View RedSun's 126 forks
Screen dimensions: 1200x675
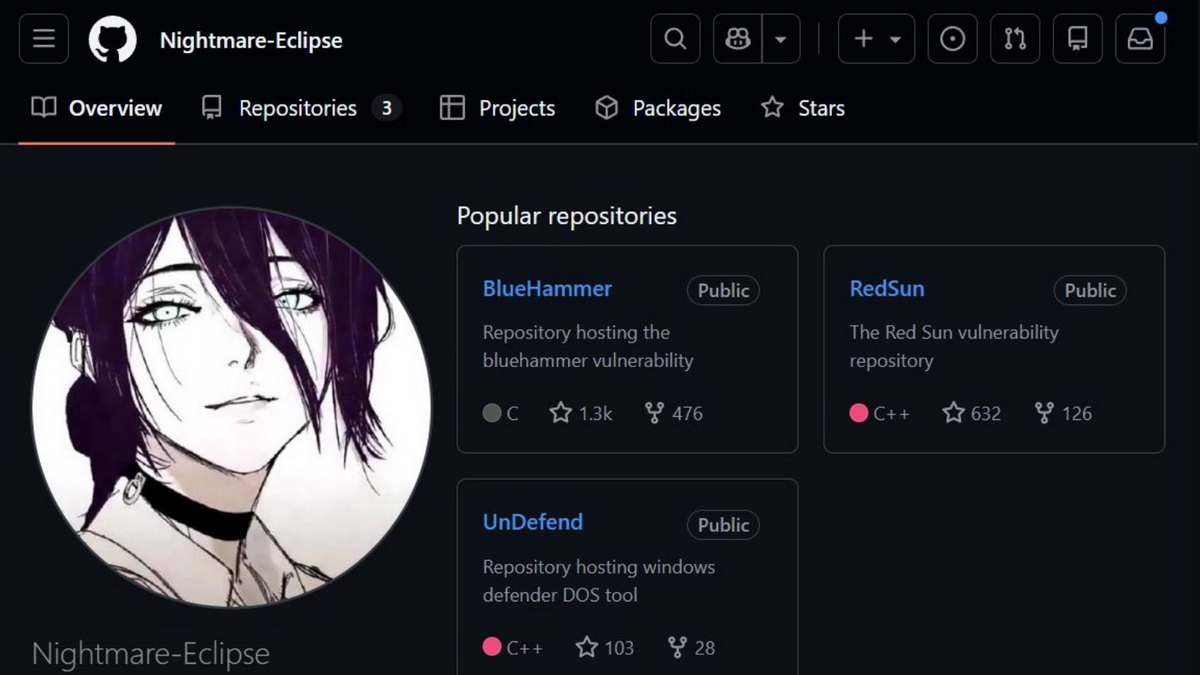(1063, 413)
